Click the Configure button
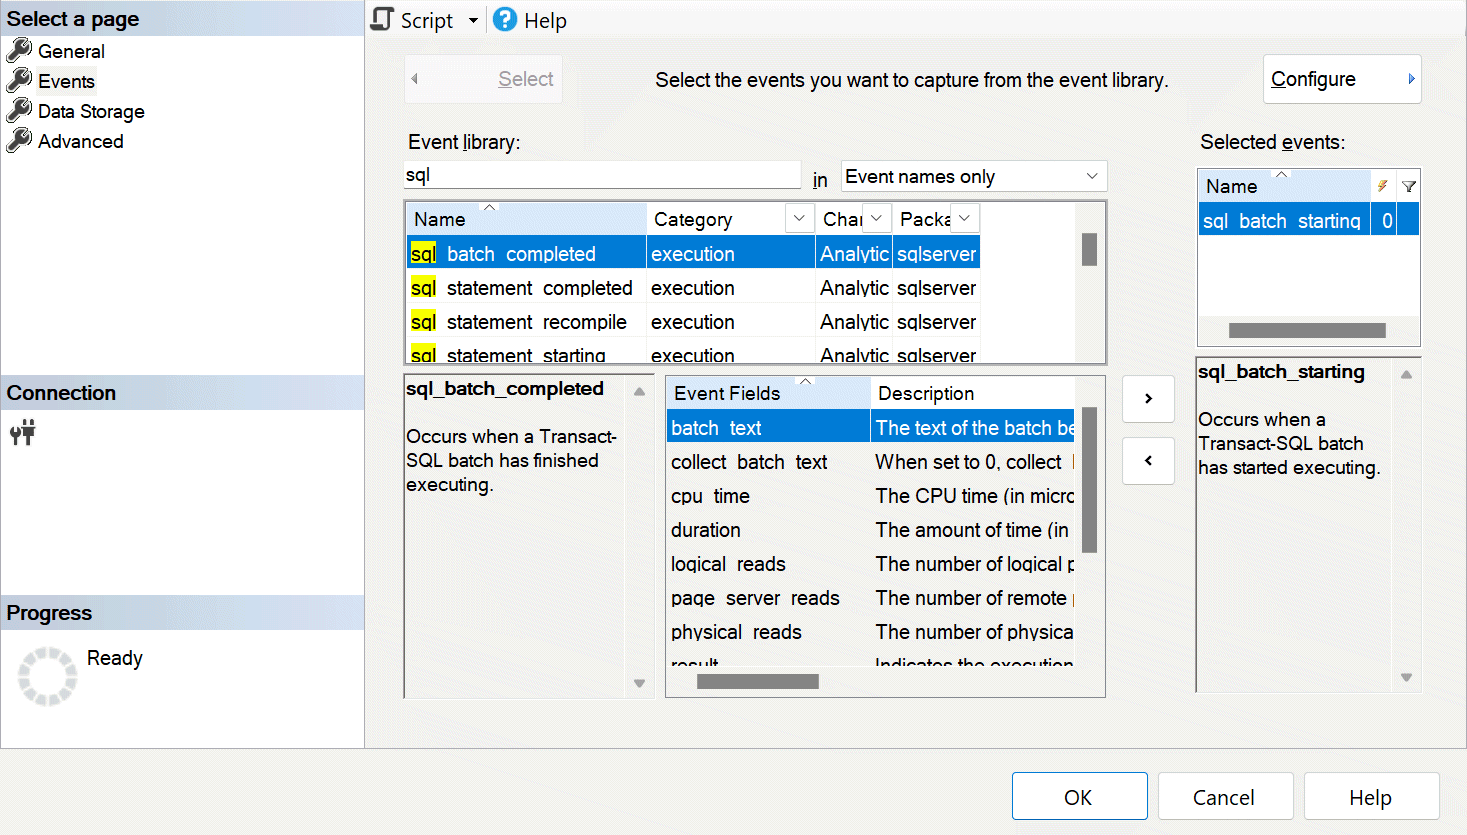 tap(1342, 78)
